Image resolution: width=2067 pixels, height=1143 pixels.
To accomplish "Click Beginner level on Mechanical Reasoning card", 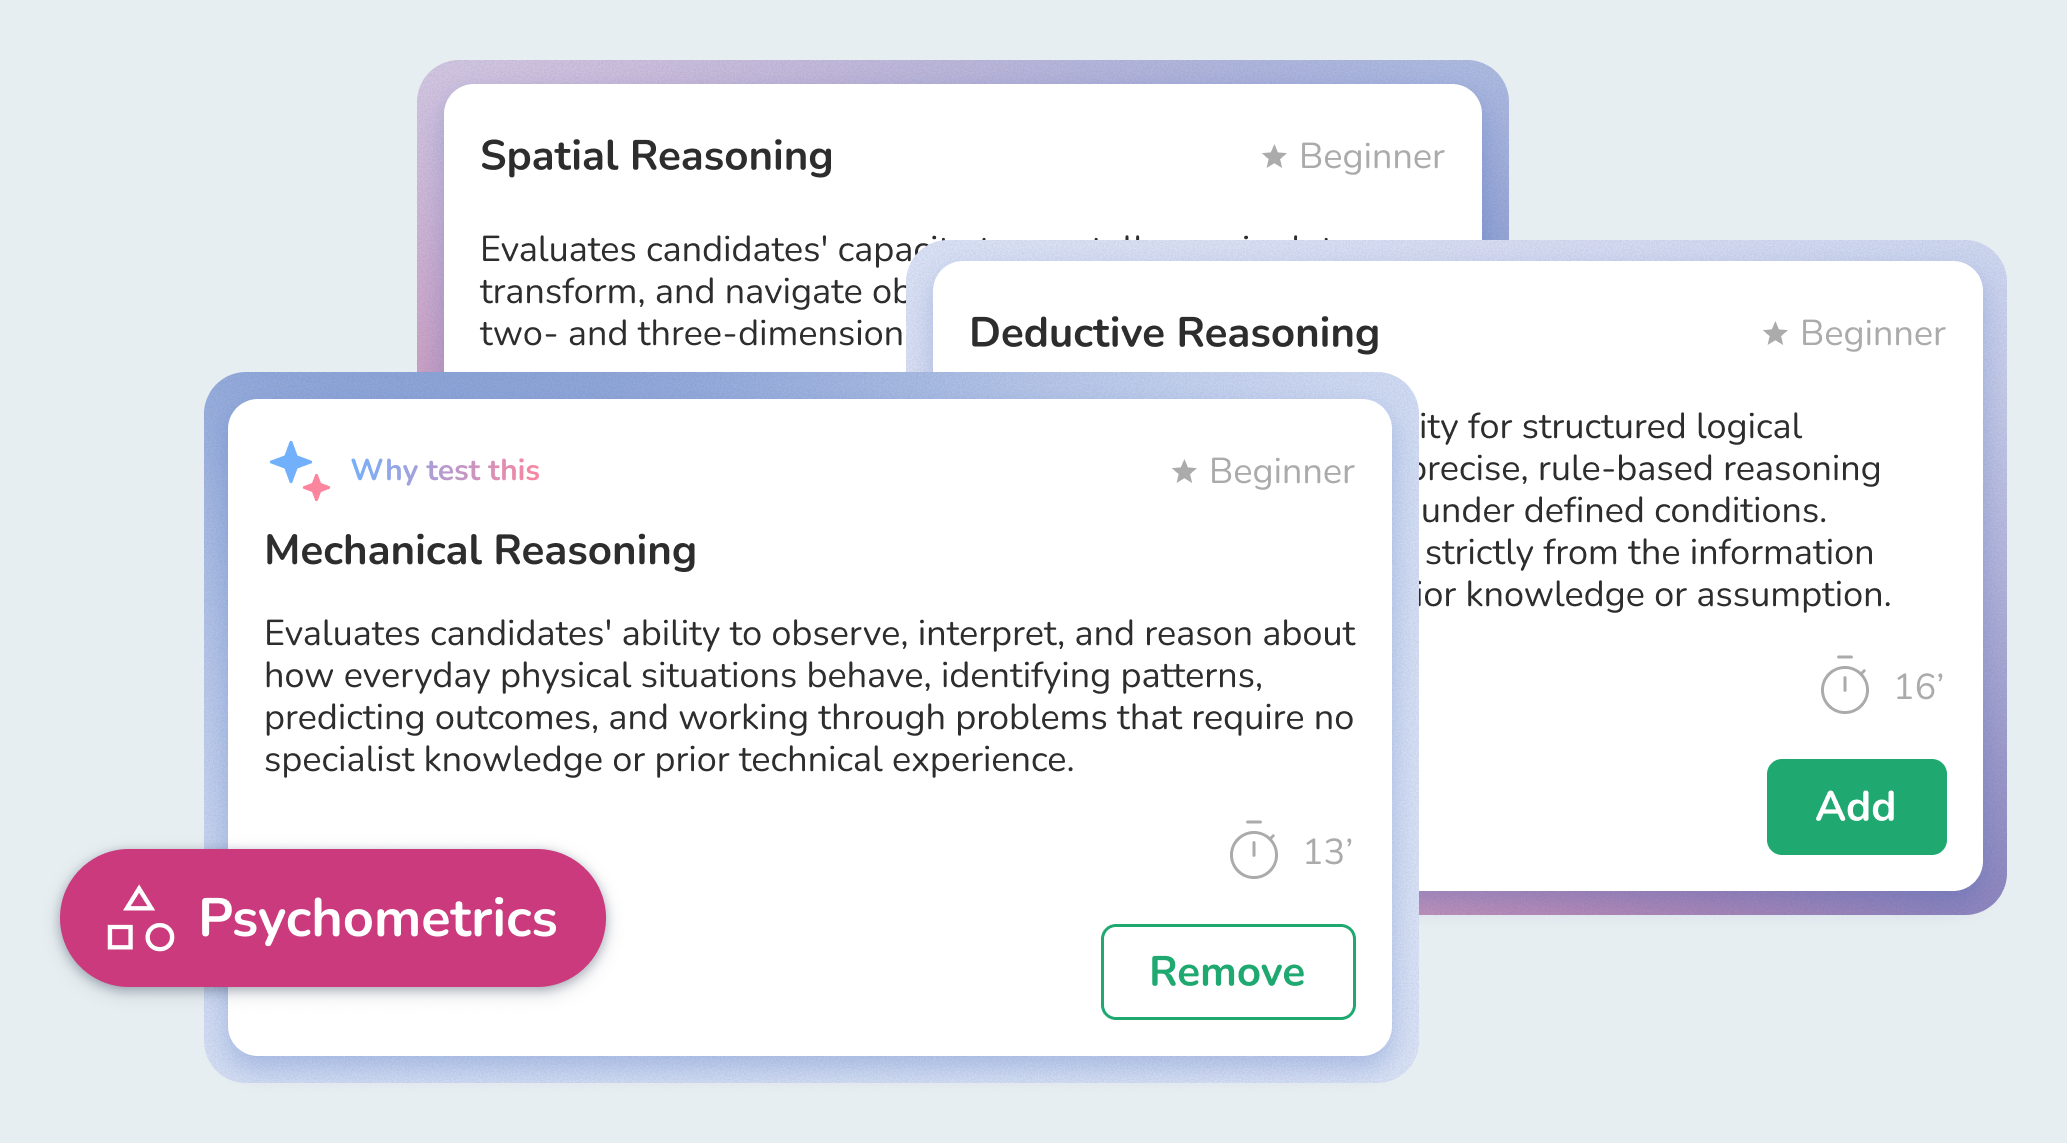I will click(1282, 471).
